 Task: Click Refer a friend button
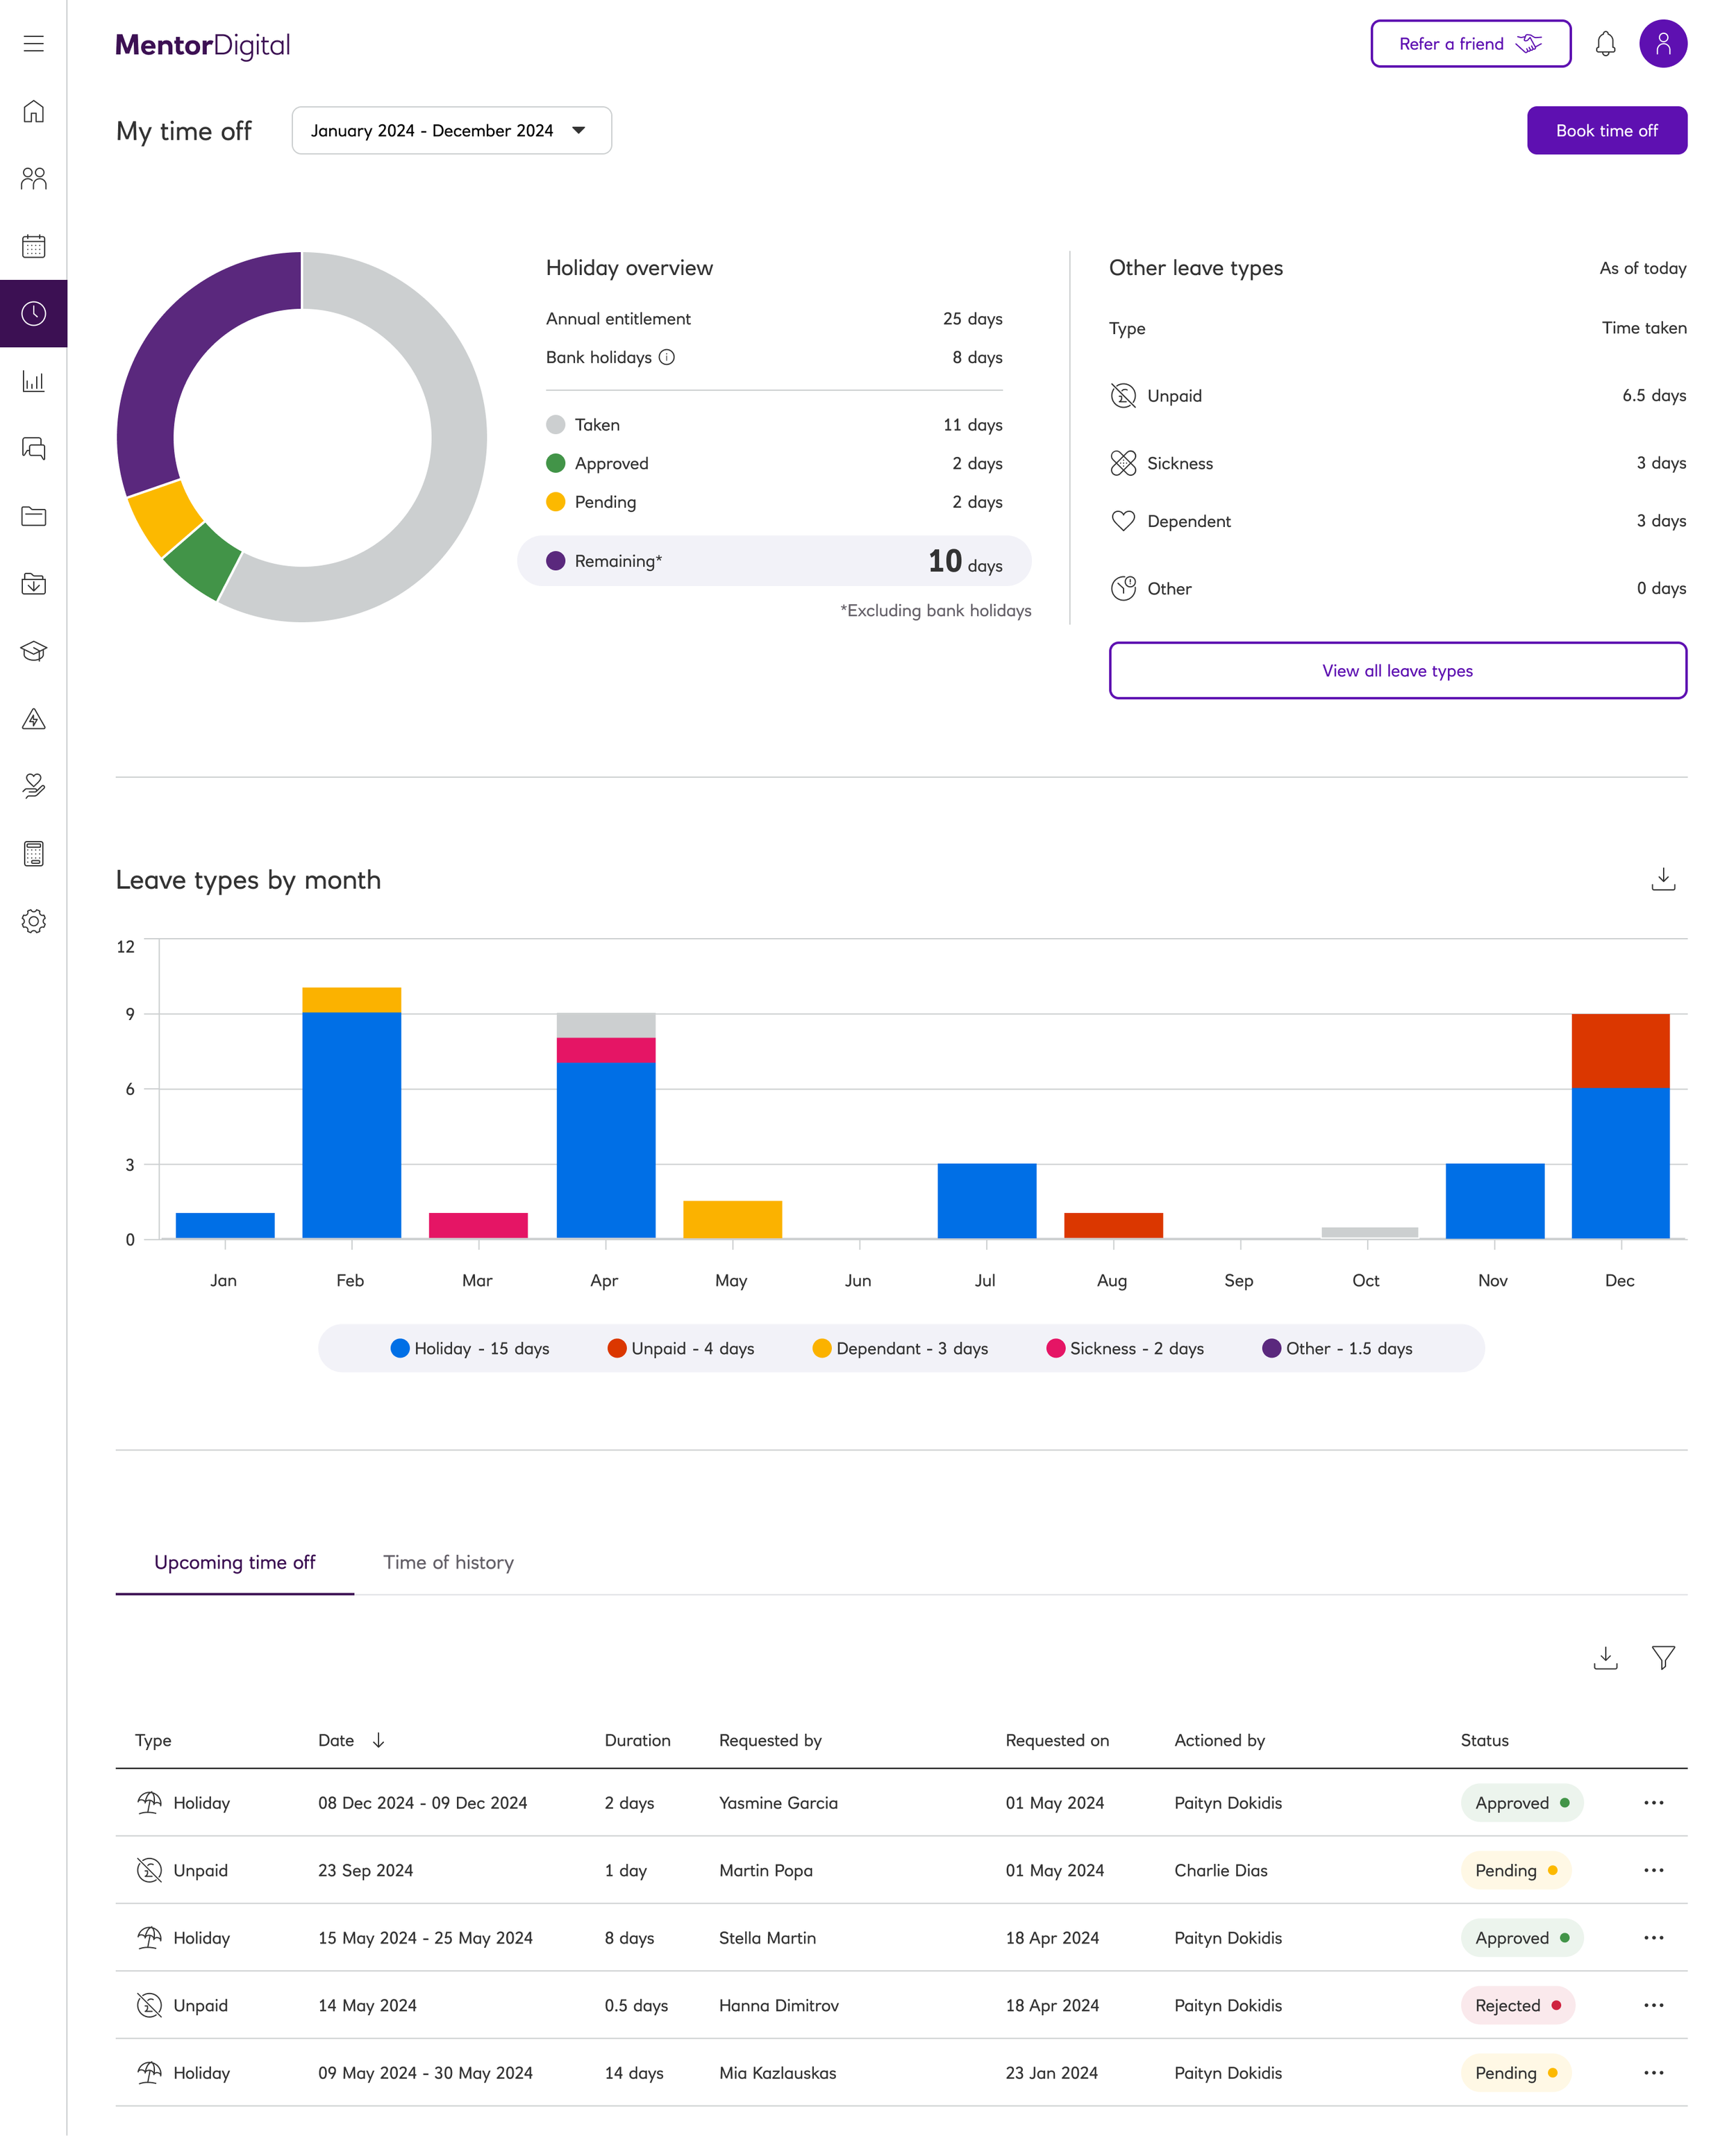(1471, 44)
